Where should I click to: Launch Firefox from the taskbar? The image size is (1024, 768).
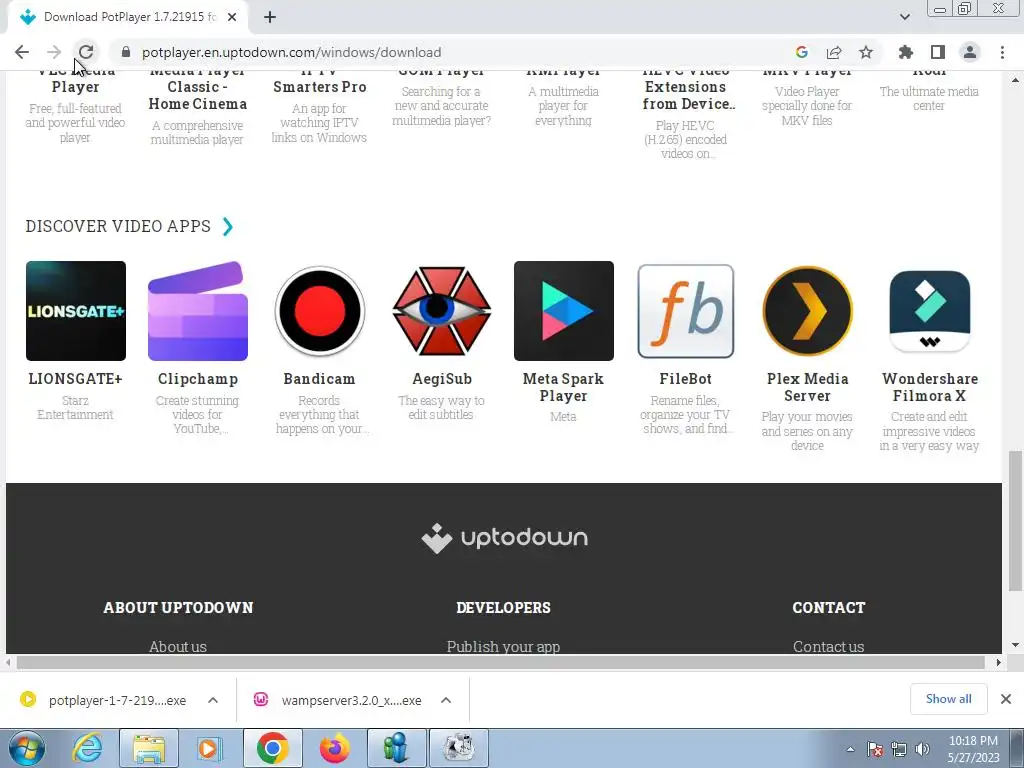334,748
